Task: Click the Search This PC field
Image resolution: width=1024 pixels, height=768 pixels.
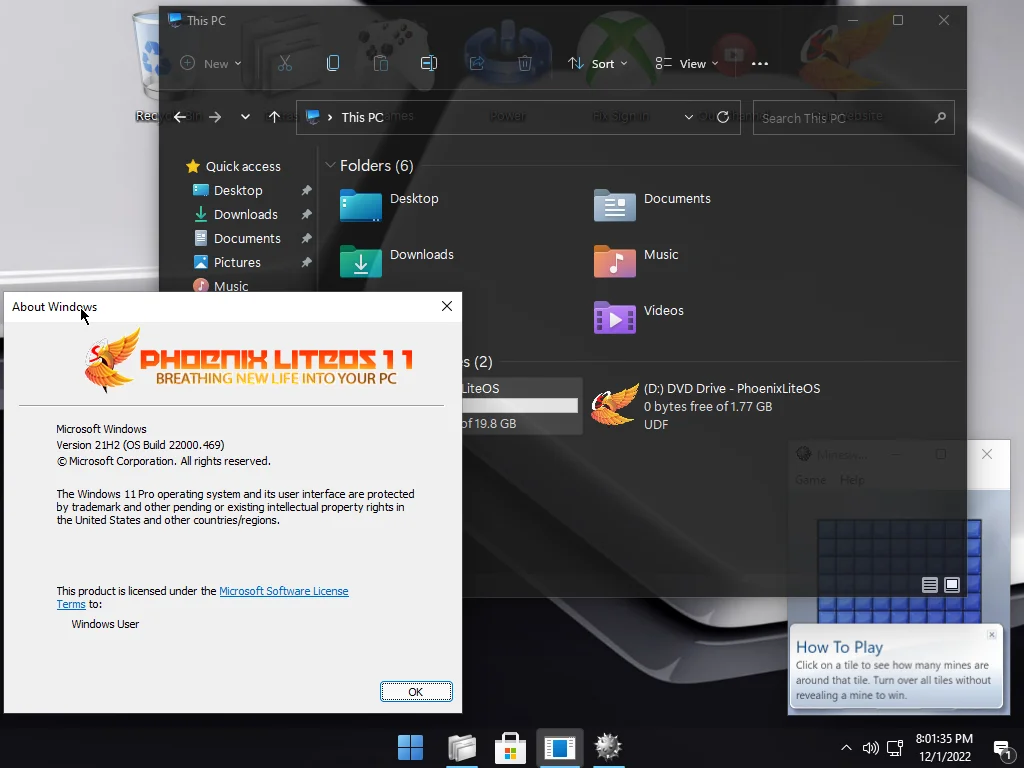Action: point(854,118)
